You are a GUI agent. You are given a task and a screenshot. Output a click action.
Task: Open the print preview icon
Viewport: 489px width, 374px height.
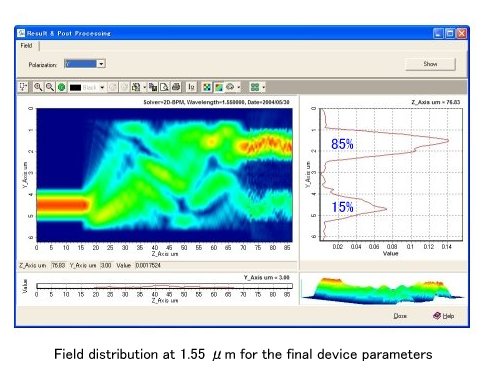point(164,87)
